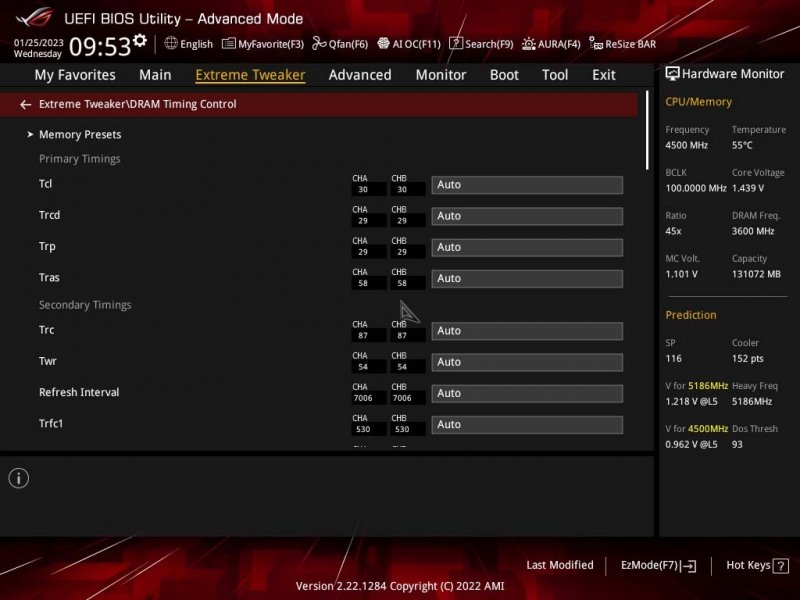This screenshot has height=600, width=800.
Task: Click Extreme Tweaker\DRAM Timing Control breadcrumb
Action: click(138, 104)
